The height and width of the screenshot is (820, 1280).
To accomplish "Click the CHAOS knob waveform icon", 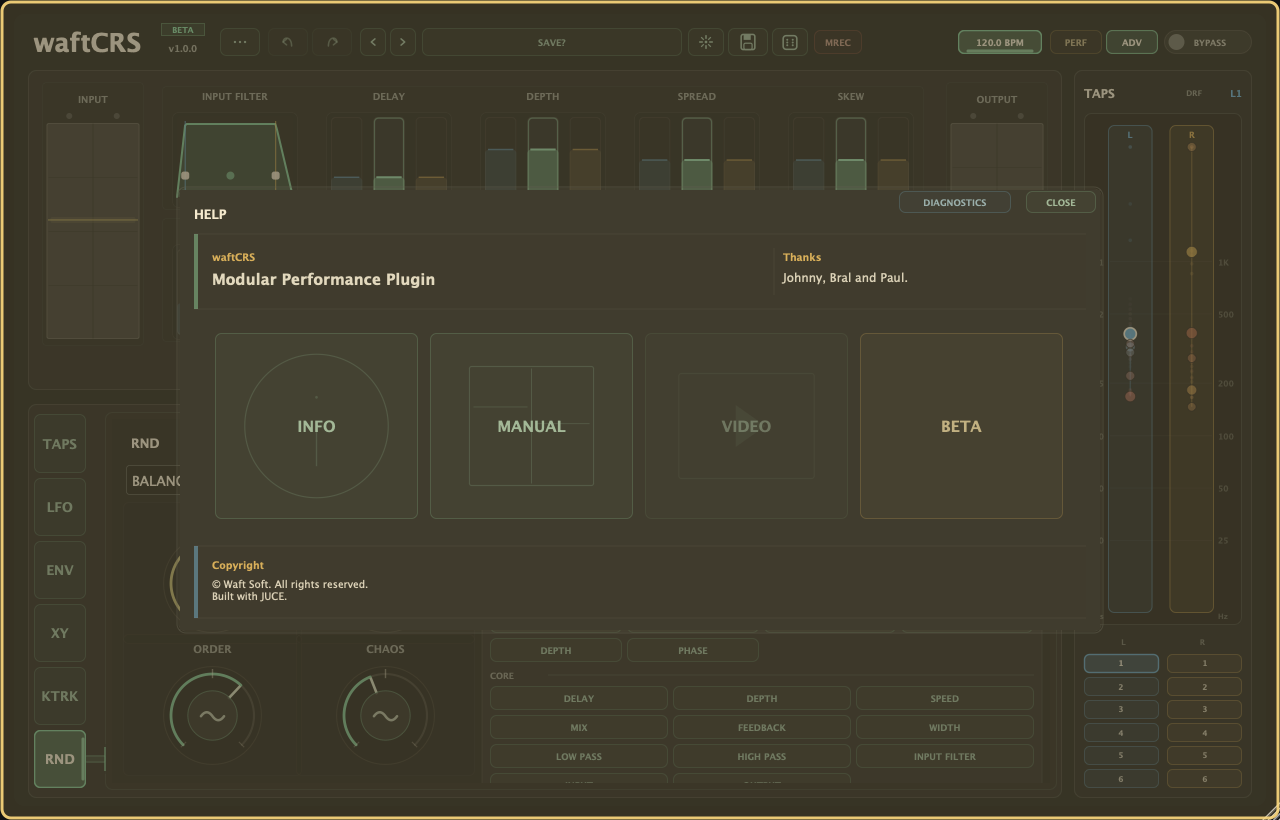I will [385, 716].
